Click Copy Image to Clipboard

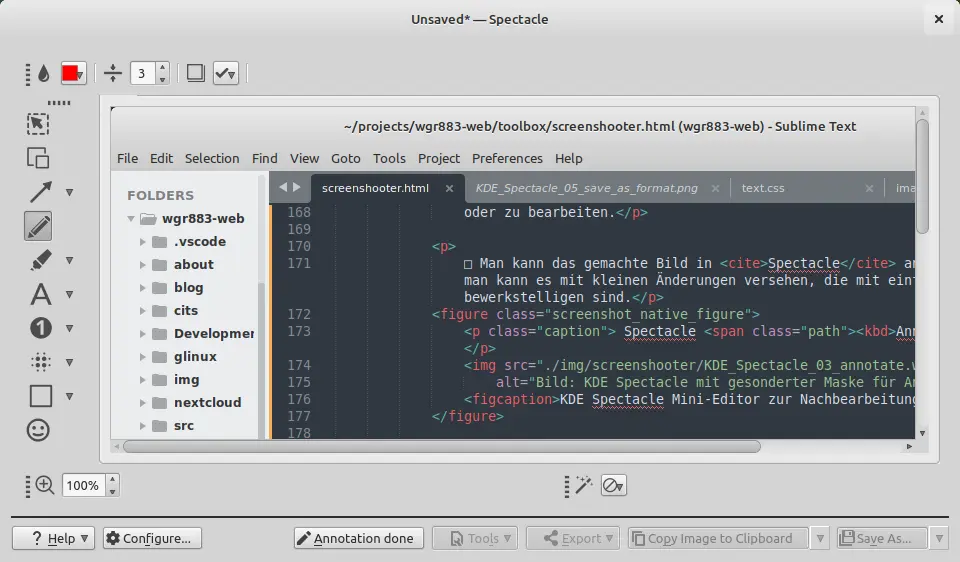coord(716,538)
